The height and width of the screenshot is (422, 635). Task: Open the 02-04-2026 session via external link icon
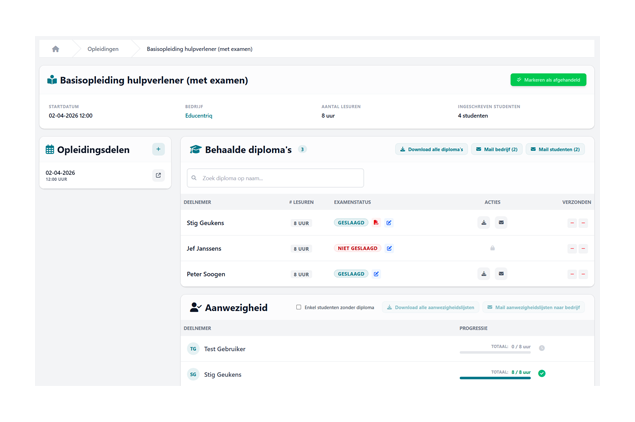coord(158,175)
